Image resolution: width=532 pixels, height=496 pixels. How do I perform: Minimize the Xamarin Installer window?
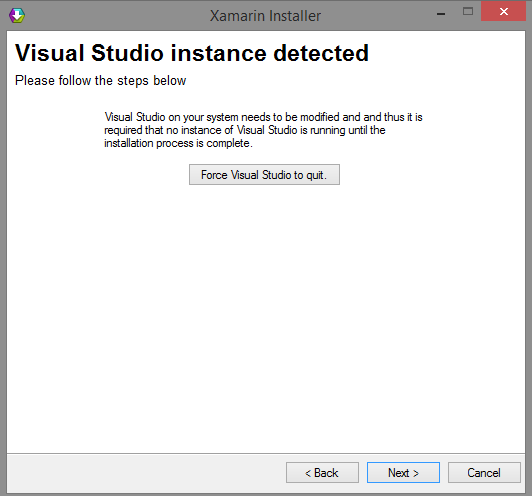pos(441,14)
